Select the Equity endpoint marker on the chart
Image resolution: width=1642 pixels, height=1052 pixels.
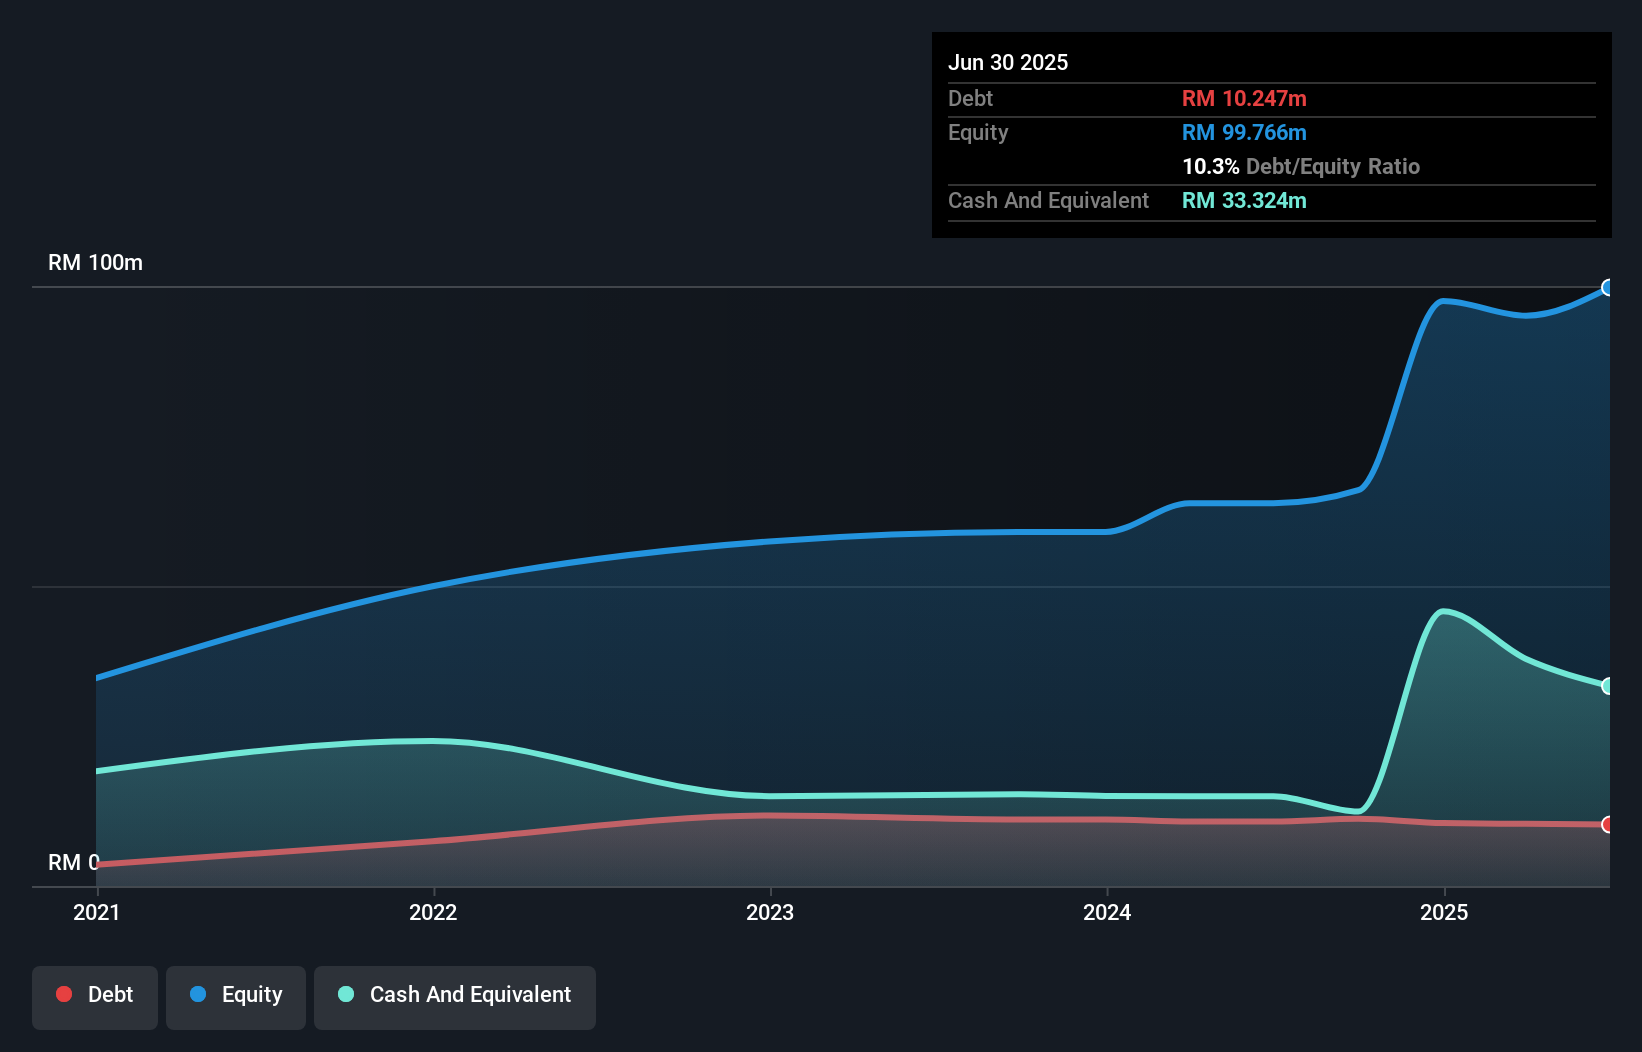[1608, 288]
